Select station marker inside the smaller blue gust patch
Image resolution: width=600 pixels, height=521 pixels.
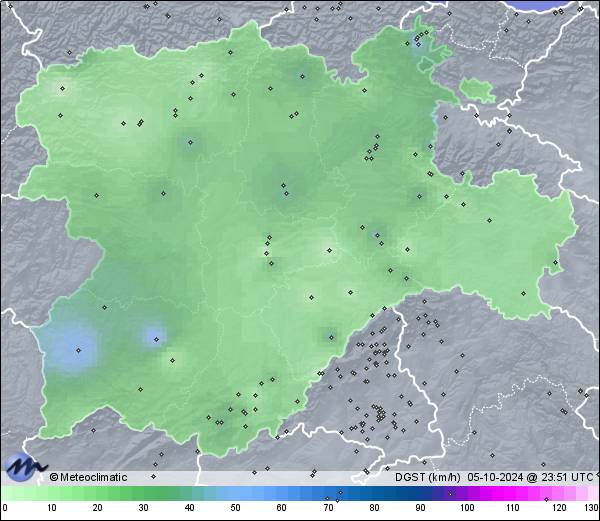tap(156, 339)
